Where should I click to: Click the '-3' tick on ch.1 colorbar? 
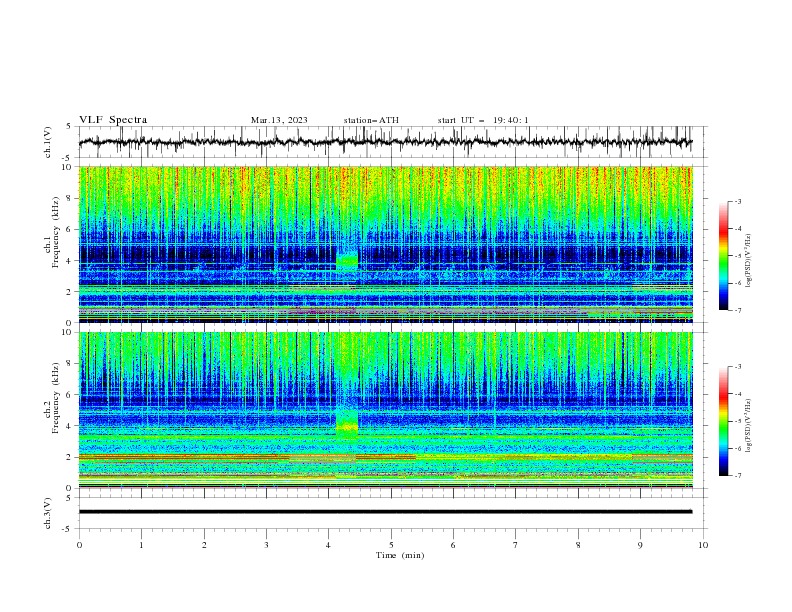coord(737,201)
